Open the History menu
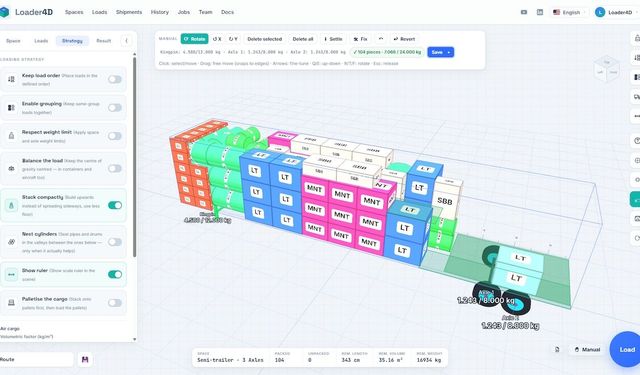 160,12
